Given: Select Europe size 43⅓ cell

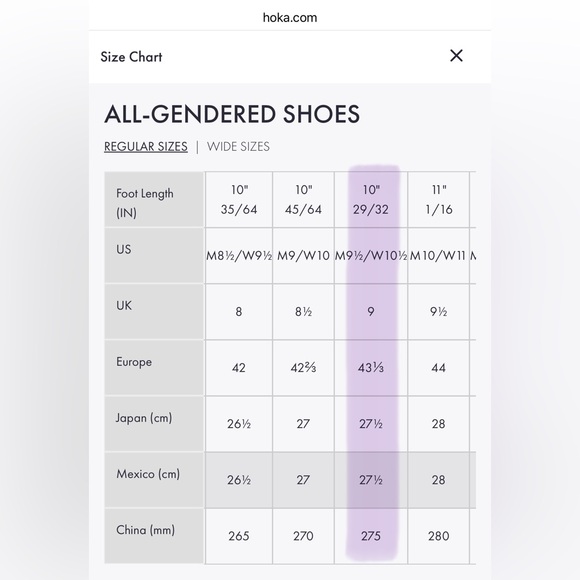Looking at the screenshot, I should pos(371,368).
